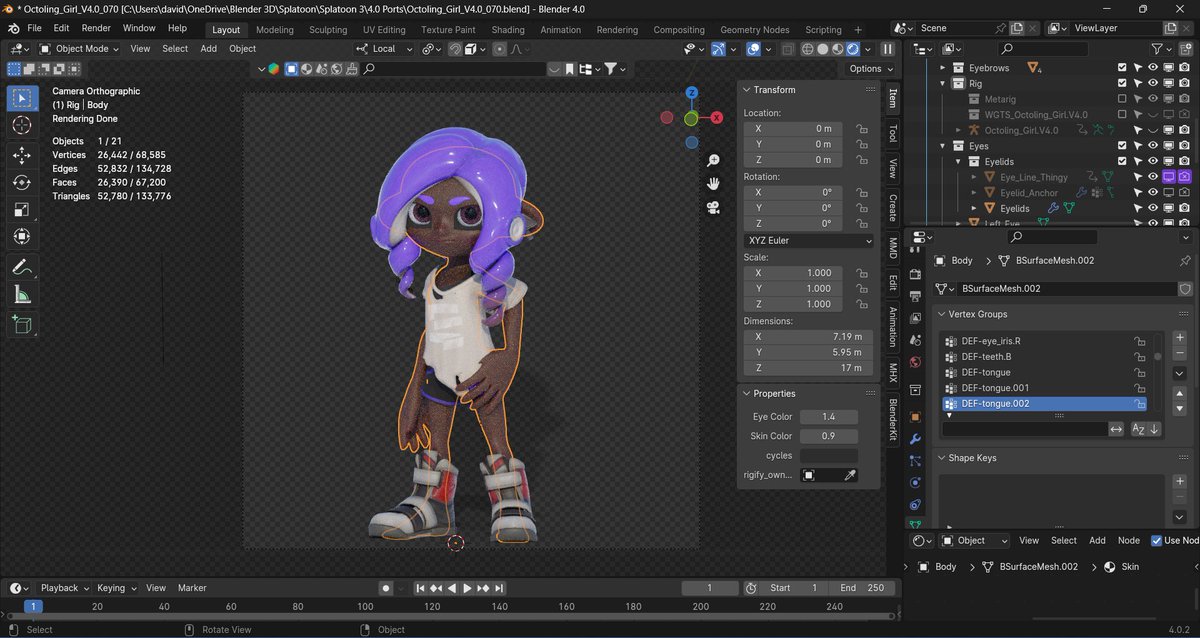This screenshot has height=638, width=1200.
Task: Click the eyedropper next to rigify_own
Action: (x=850, y=475)
